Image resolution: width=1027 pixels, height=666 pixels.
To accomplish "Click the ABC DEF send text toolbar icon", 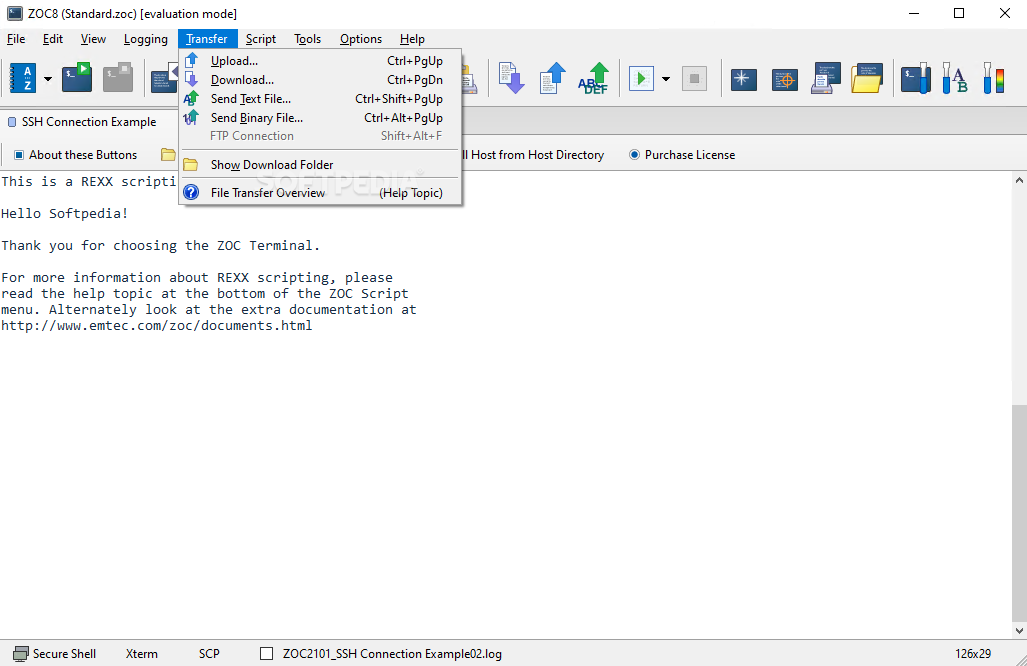I will pyautogui.click(x=593, y=78).
